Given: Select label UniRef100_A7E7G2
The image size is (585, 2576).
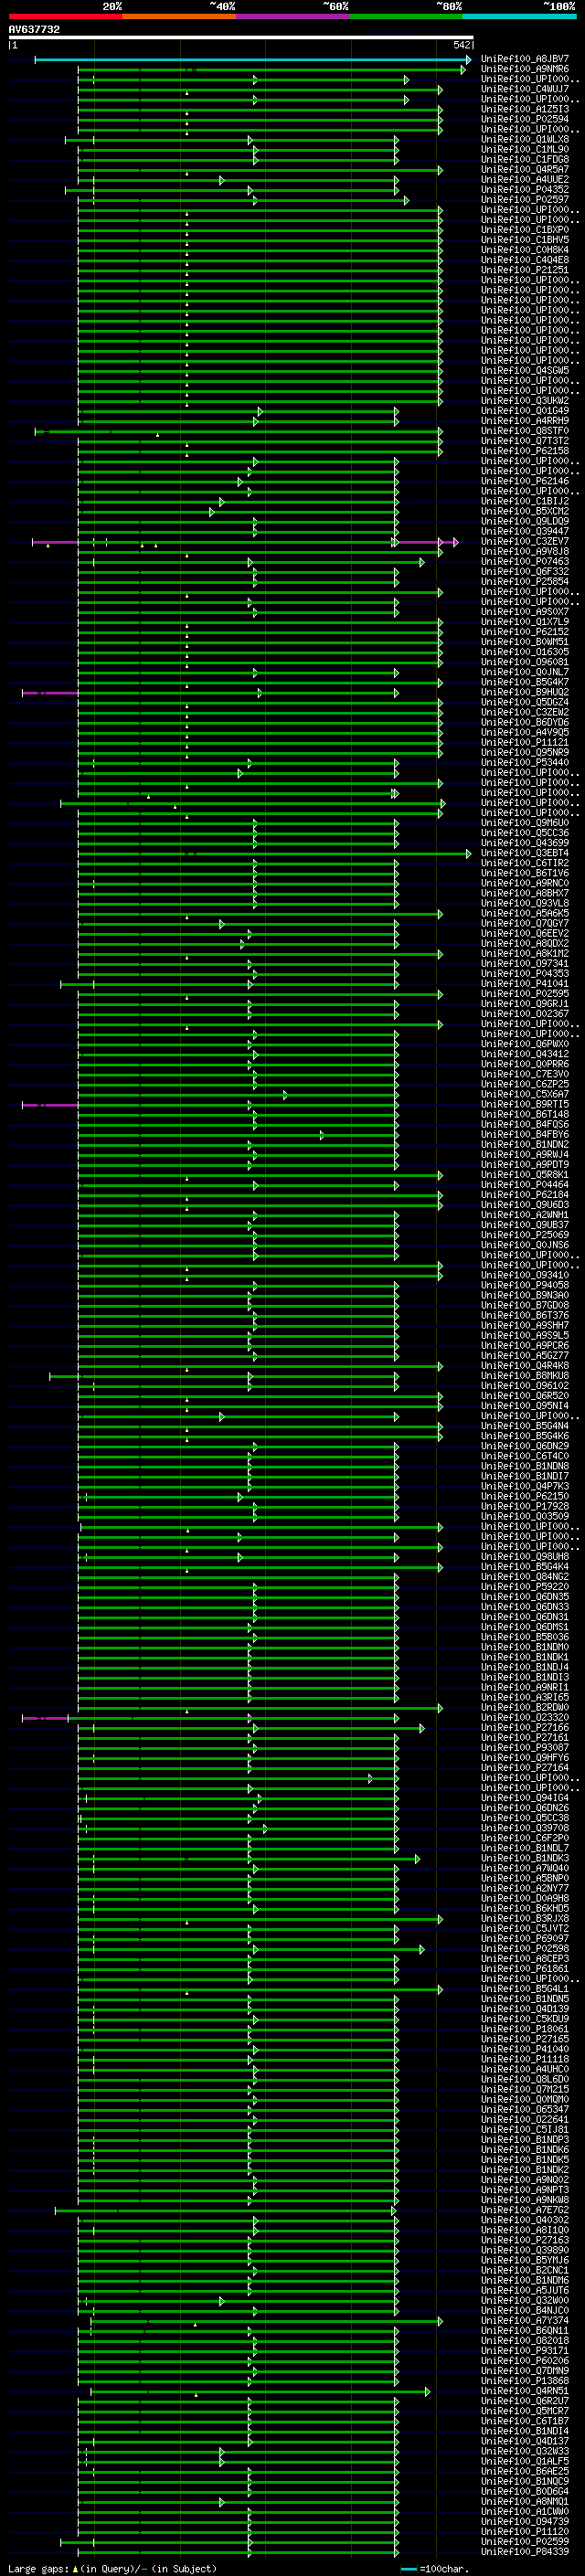Looking at the screenshot, I should pyautogui.click(x=525, y=2210).
